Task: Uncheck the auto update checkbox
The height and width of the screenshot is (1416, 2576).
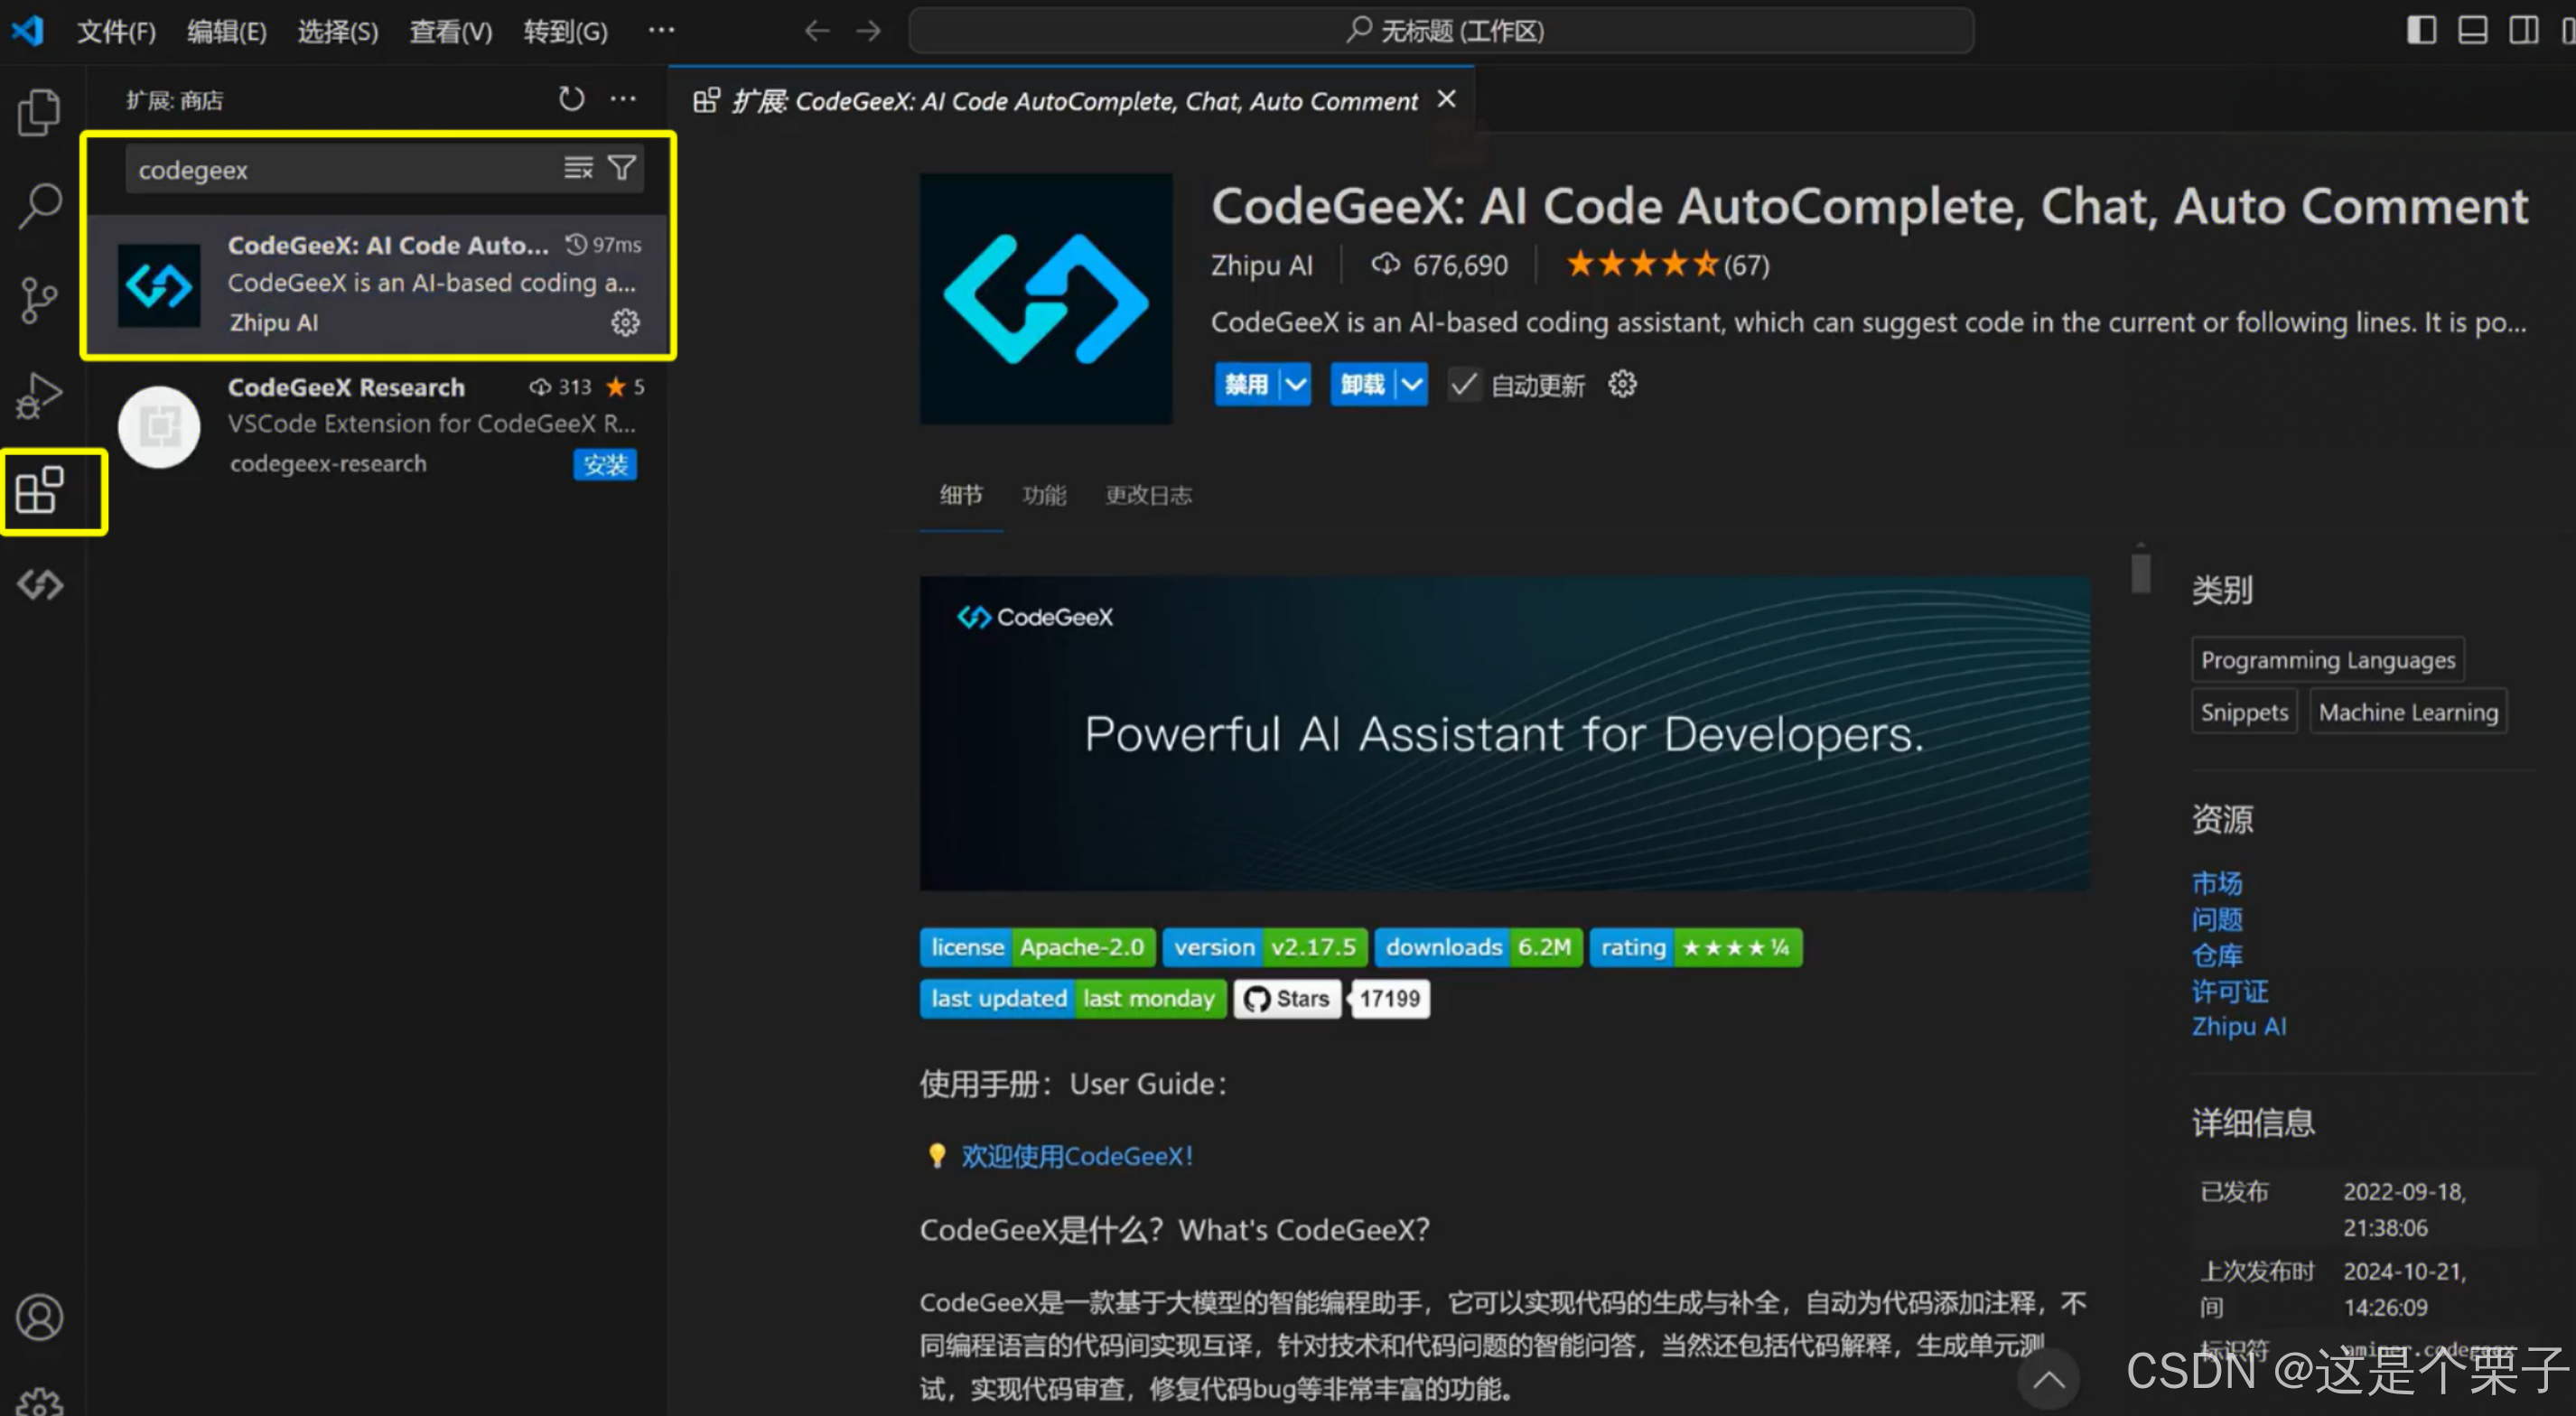Action: coord(1464,385)
